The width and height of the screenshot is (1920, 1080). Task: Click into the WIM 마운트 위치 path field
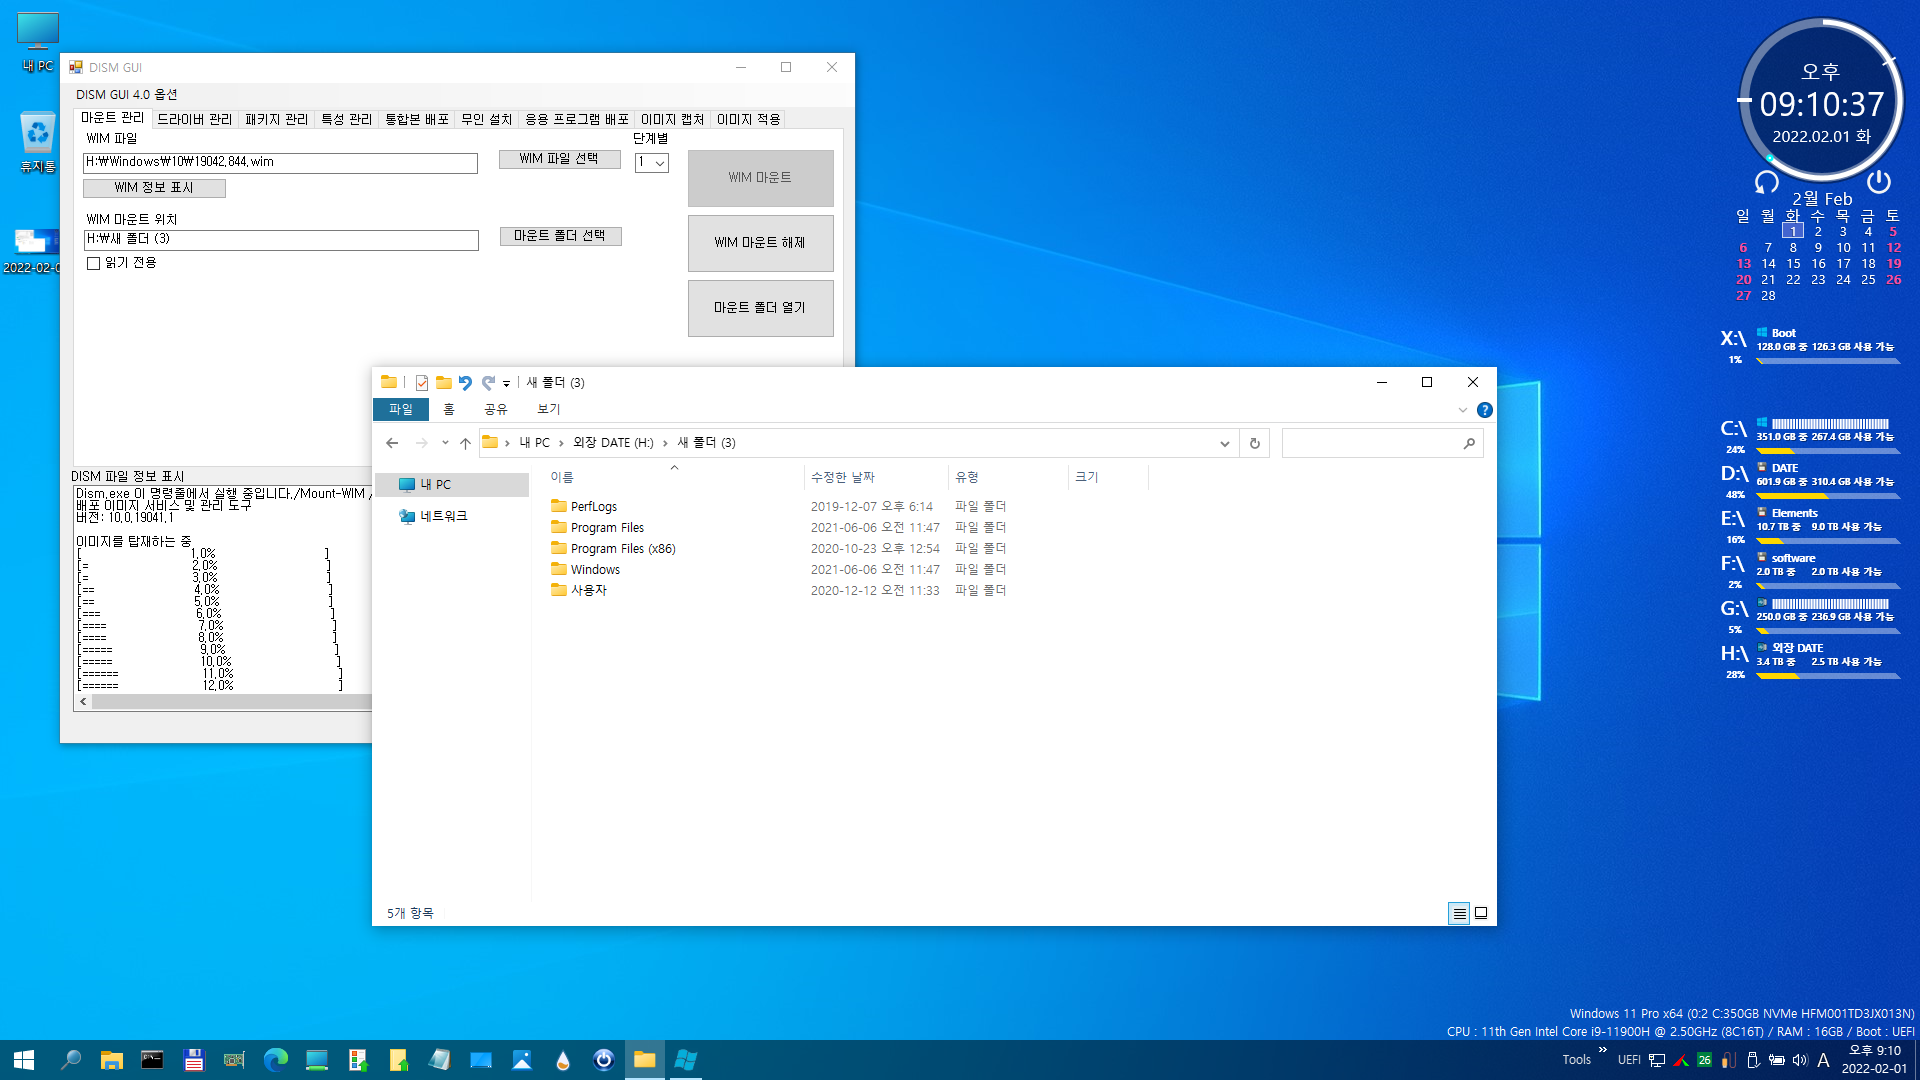281,240
